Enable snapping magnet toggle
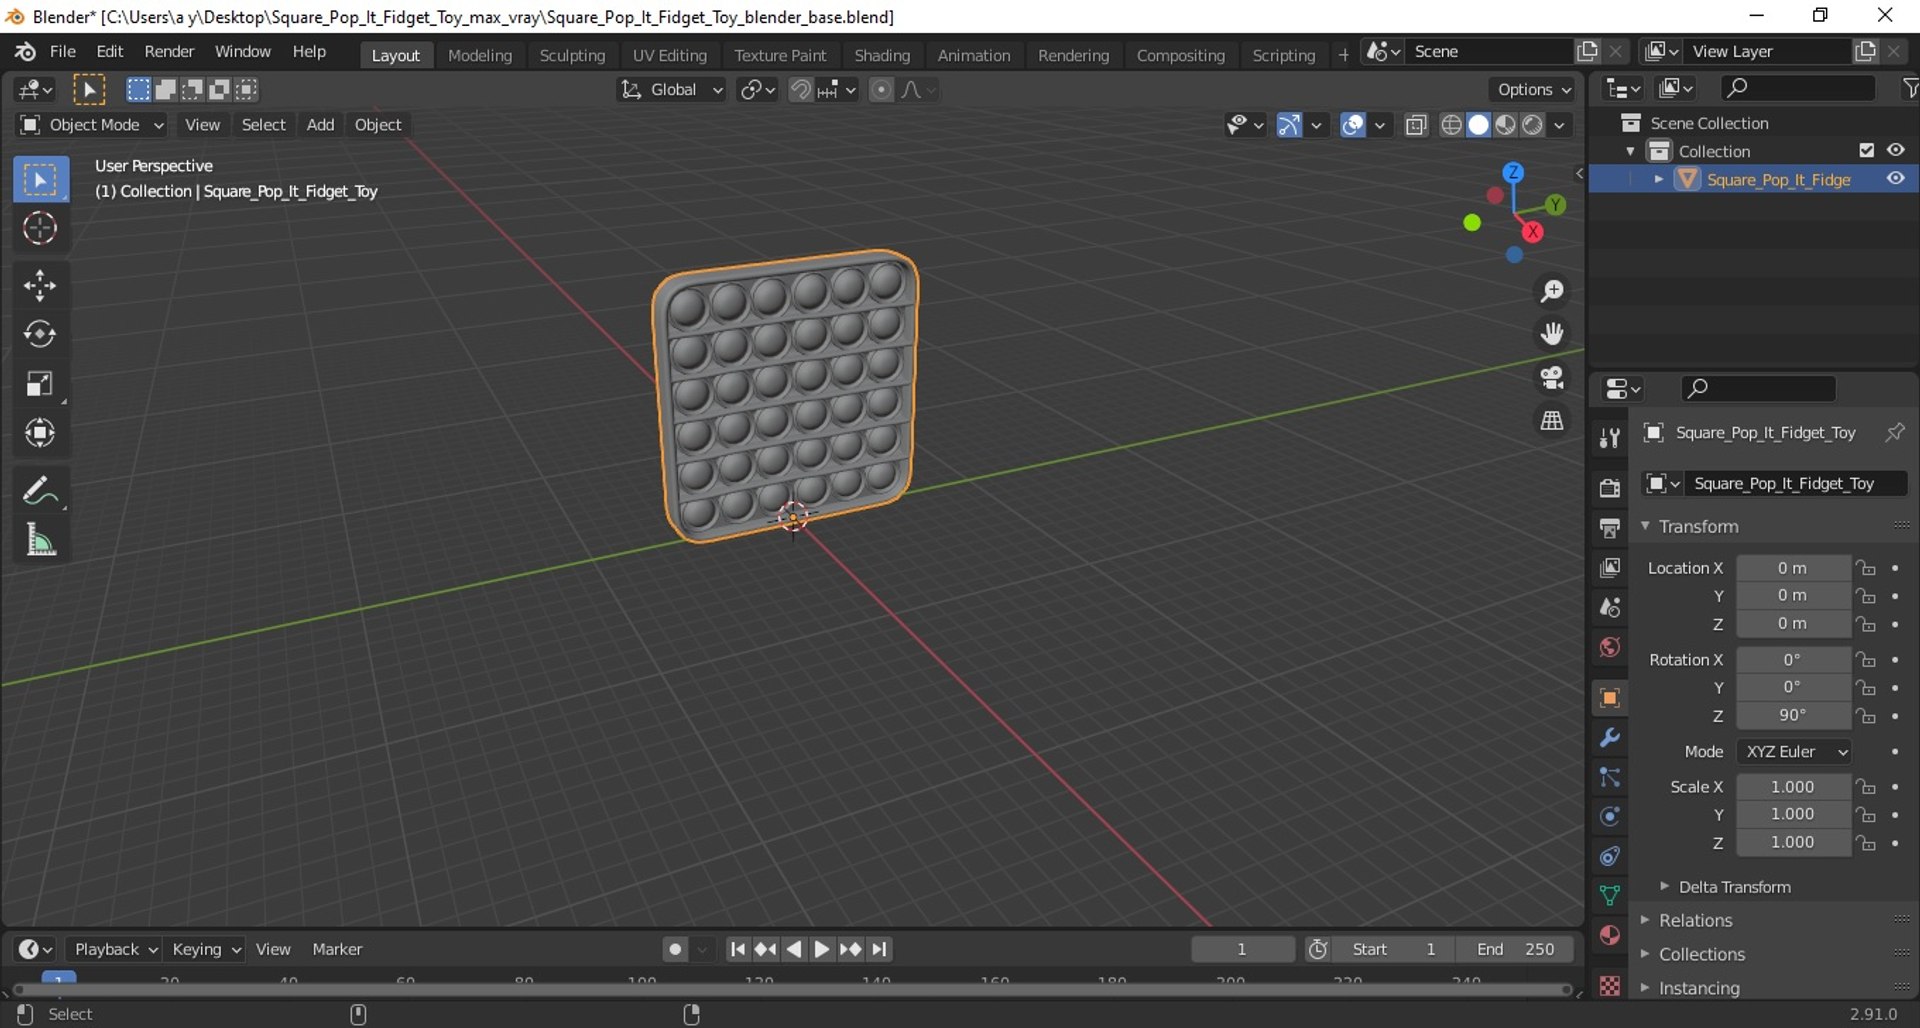Image resolution: width=1920 pixels, height=1028 pixels. (x=800, y=90)
